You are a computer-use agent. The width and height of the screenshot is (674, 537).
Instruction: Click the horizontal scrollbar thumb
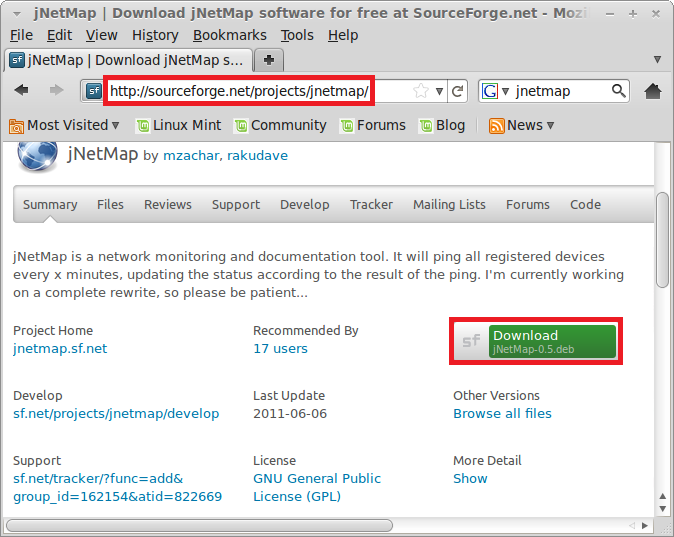coord(199,526)
